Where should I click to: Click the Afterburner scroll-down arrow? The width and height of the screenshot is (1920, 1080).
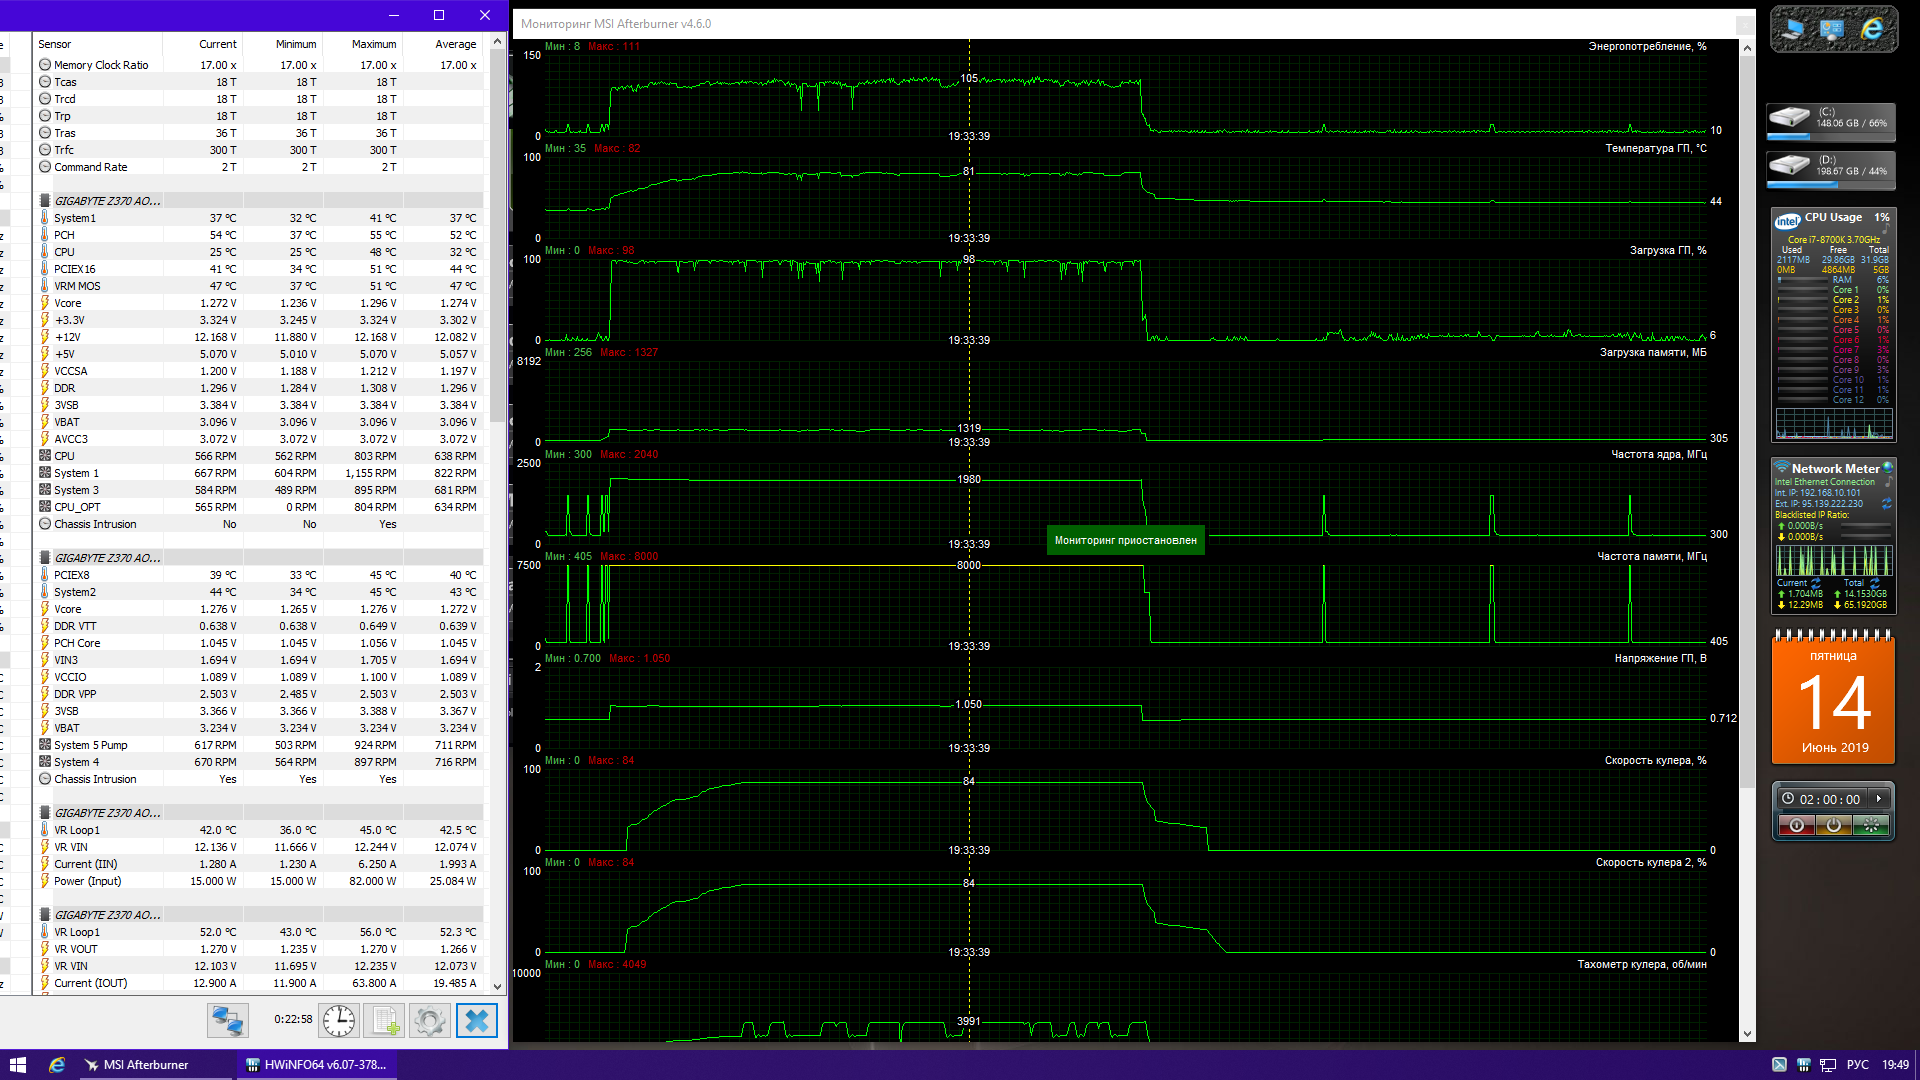click(1747, 1034)
